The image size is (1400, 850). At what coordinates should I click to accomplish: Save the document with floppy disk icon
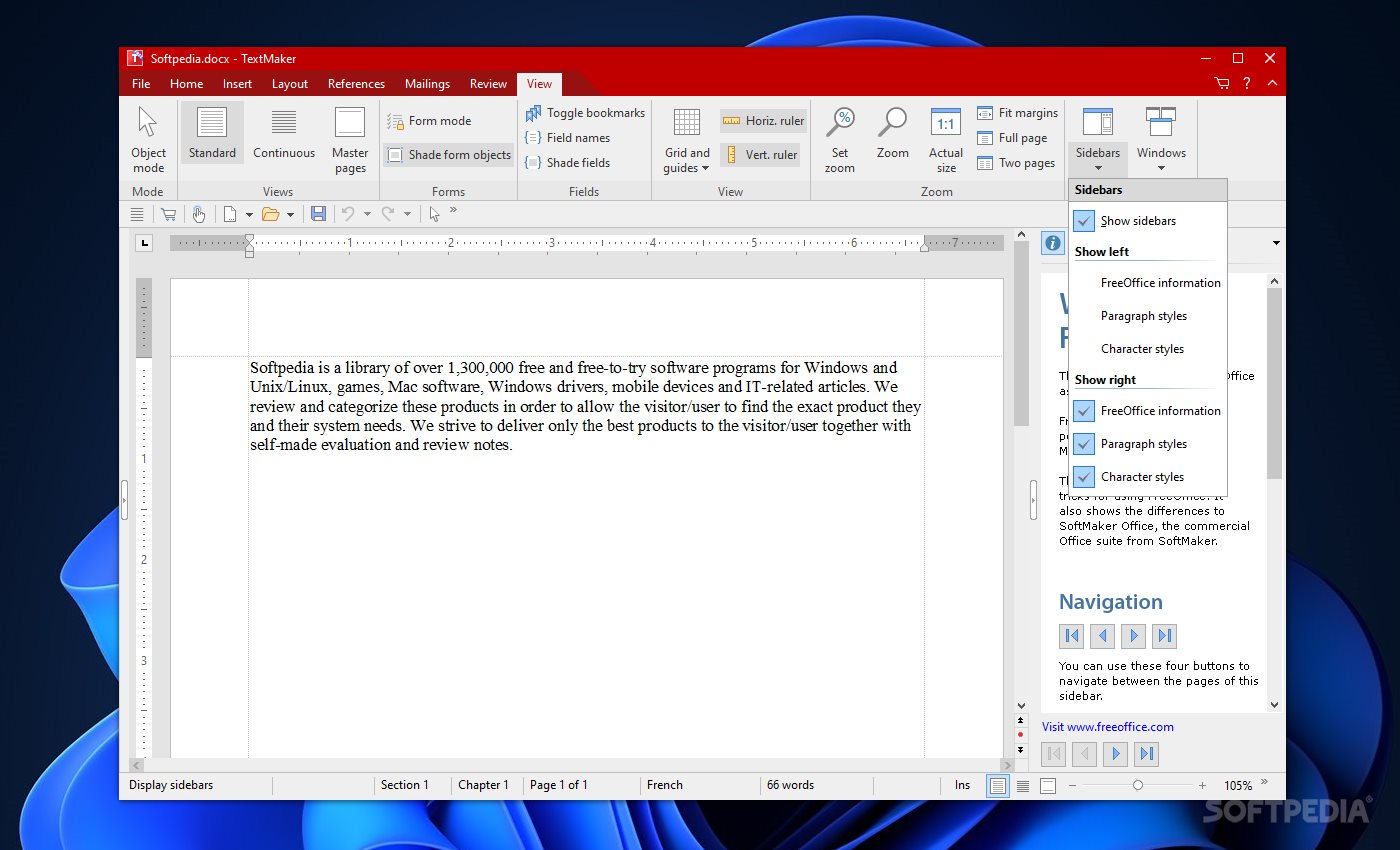pos(318,214)
